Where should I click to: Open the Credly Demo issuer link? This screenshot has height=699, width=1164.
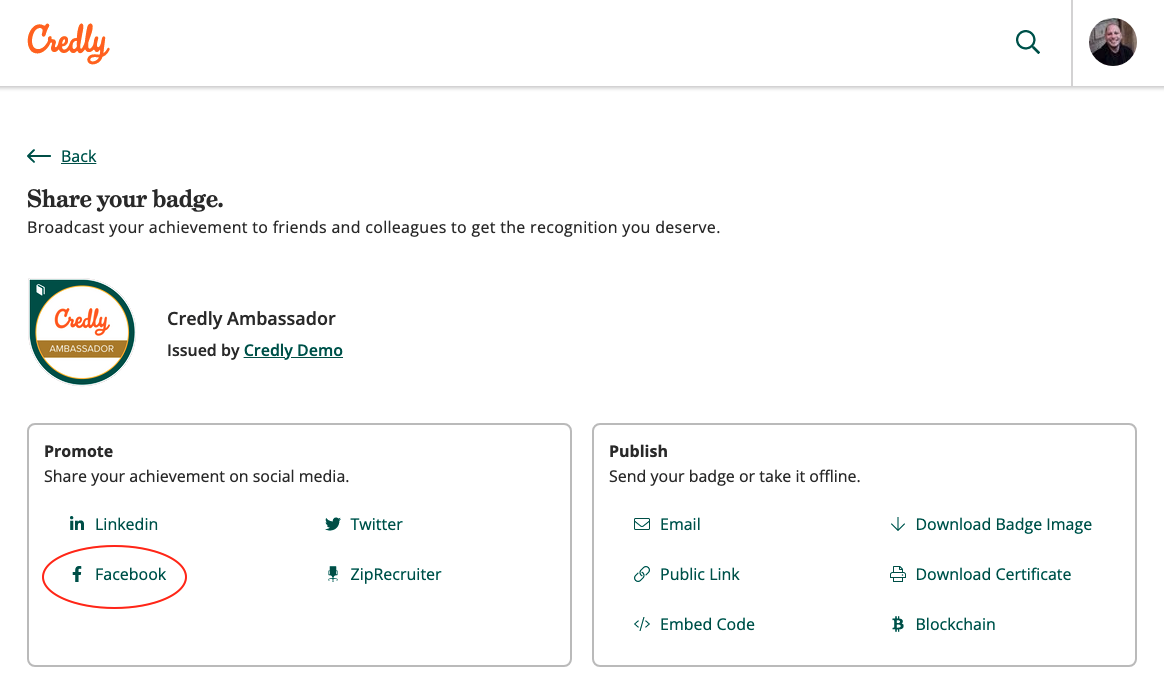pos(293,350)
